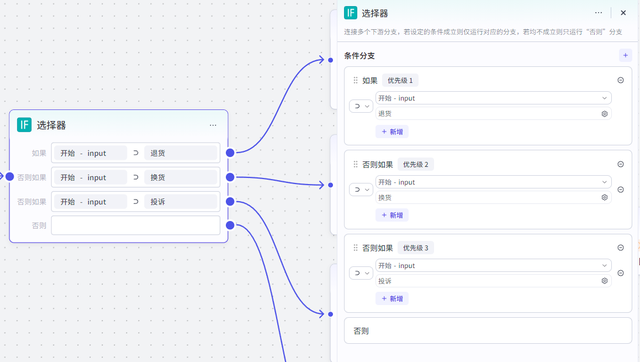Click the 换货 value input in priority 2 branch

(493, 198)
